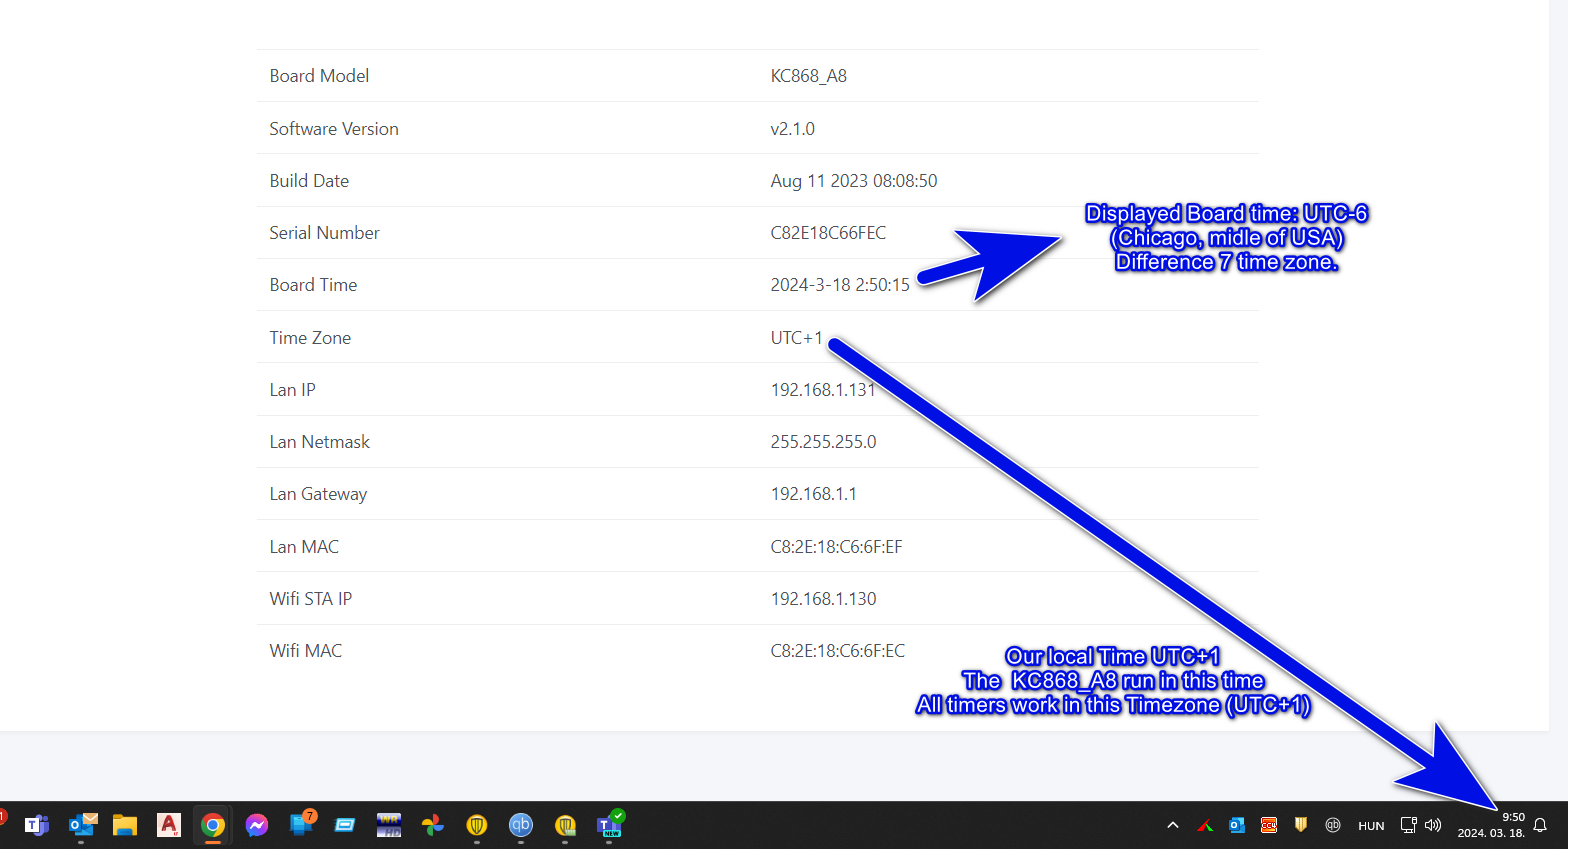Screen dimensions: 1569x849
Task: Open the volume control in the tray
Action: [1433, 826]
